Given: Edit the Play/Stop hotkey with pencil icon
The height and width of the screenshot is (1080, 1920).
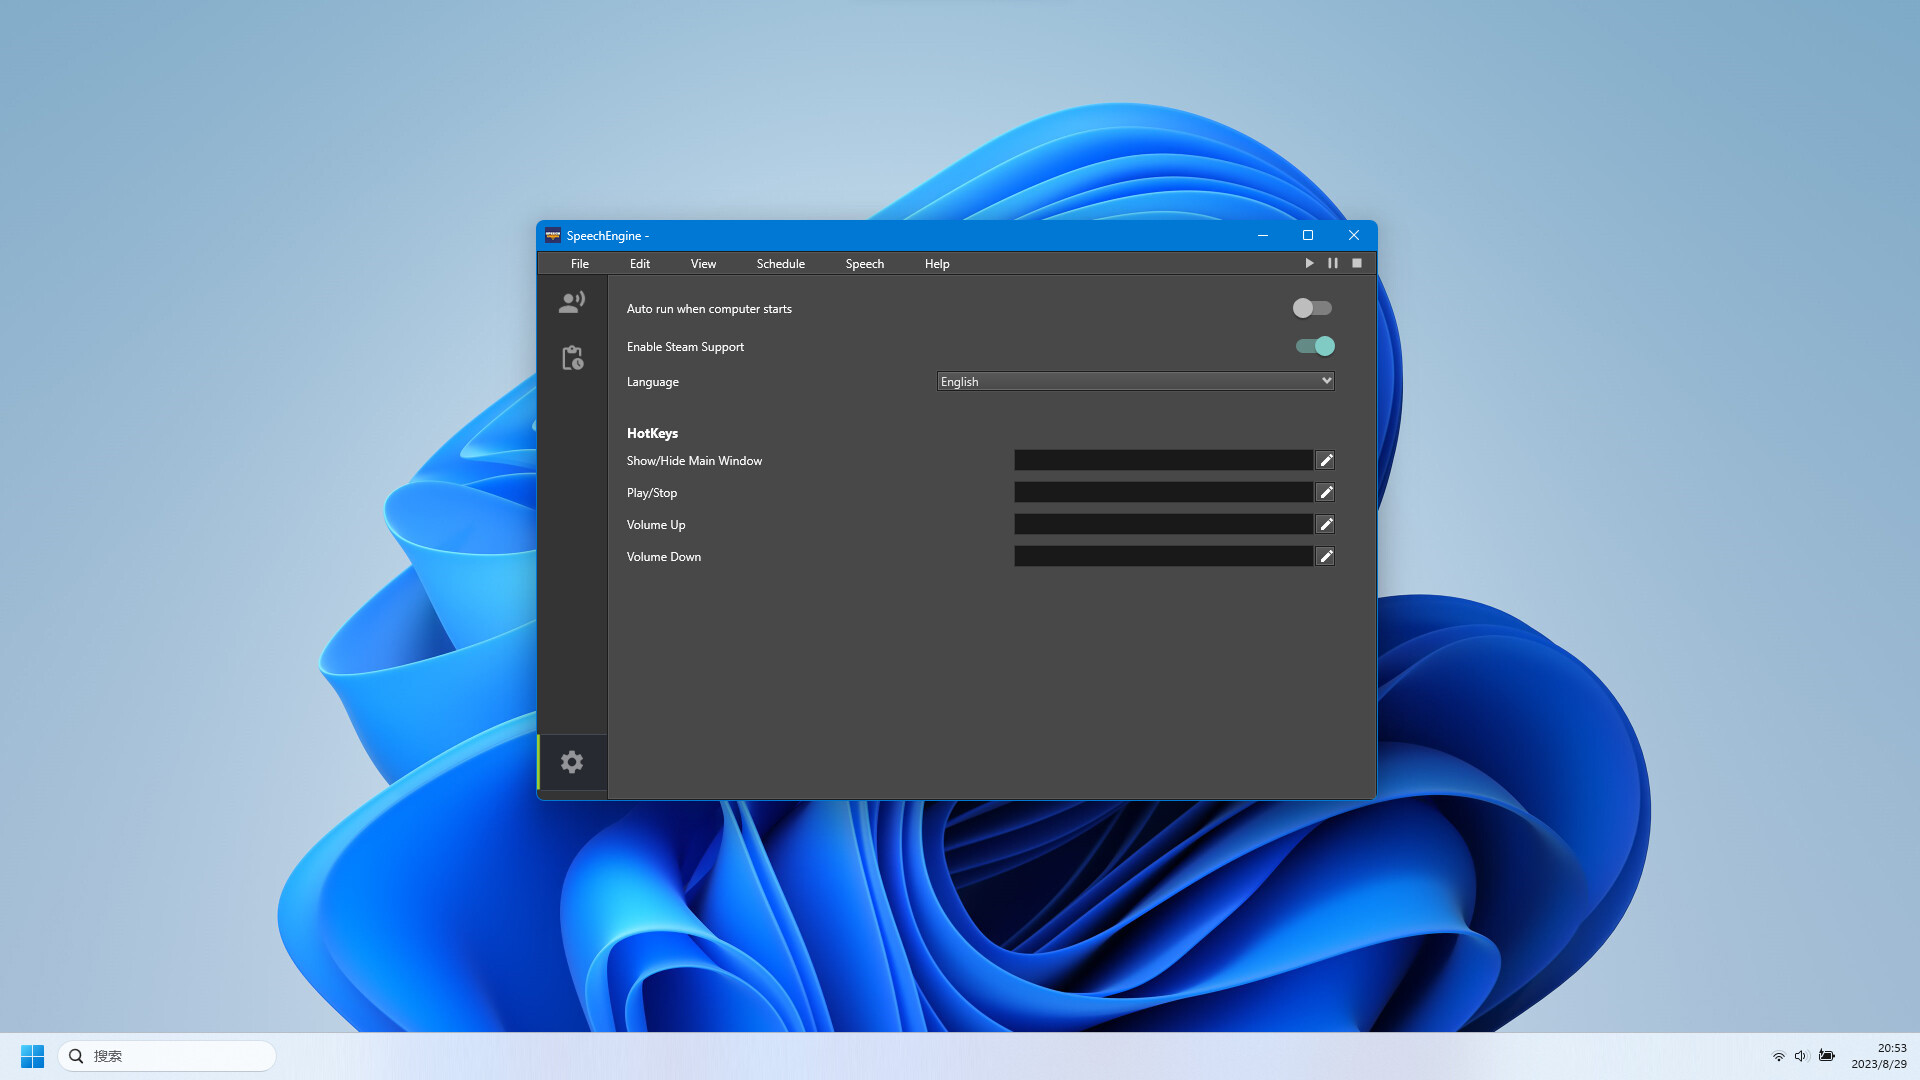Looking at the screenshot, I should point(1325,492).
